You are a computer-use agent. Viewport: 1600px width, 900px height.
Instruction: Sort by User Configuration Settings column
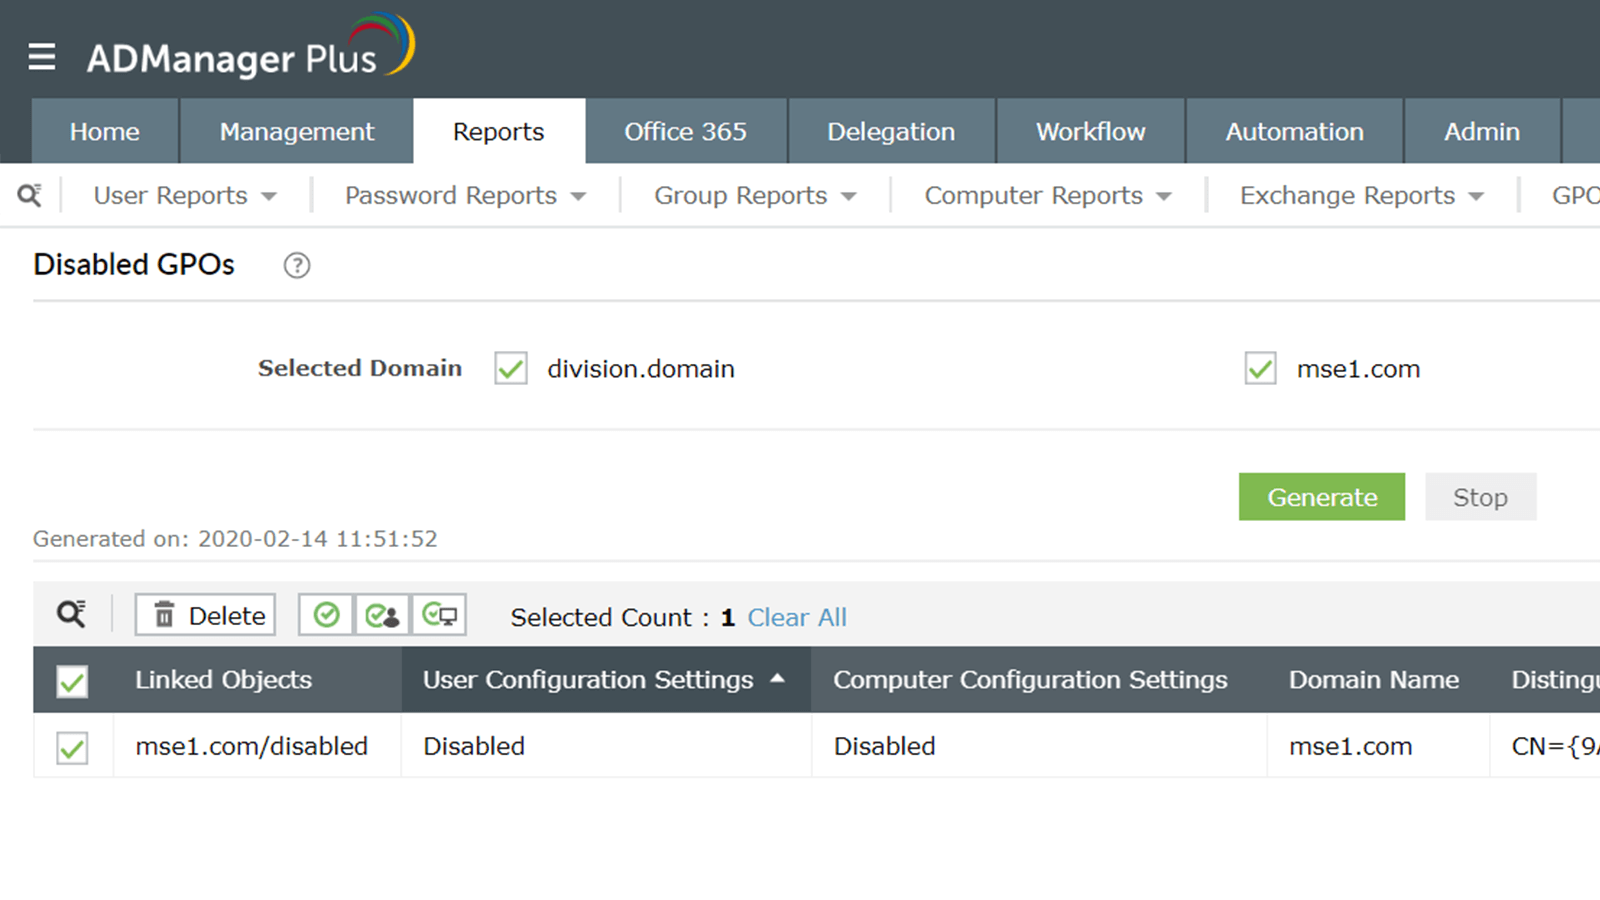pyautogui.click(x=606, y=680)
